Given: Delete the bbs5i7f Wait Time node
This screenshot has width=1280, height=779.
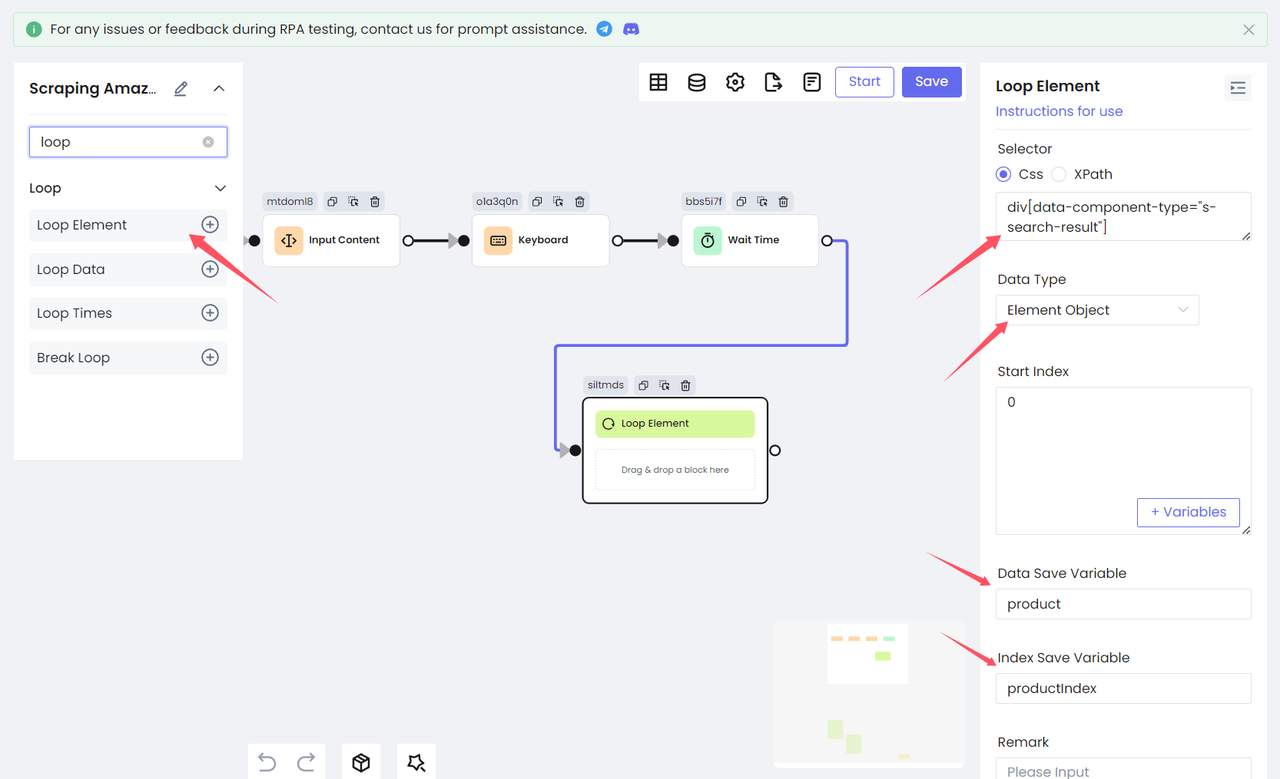Looking at the screenshot, I should pyautogui.click(x=783, y=202).
